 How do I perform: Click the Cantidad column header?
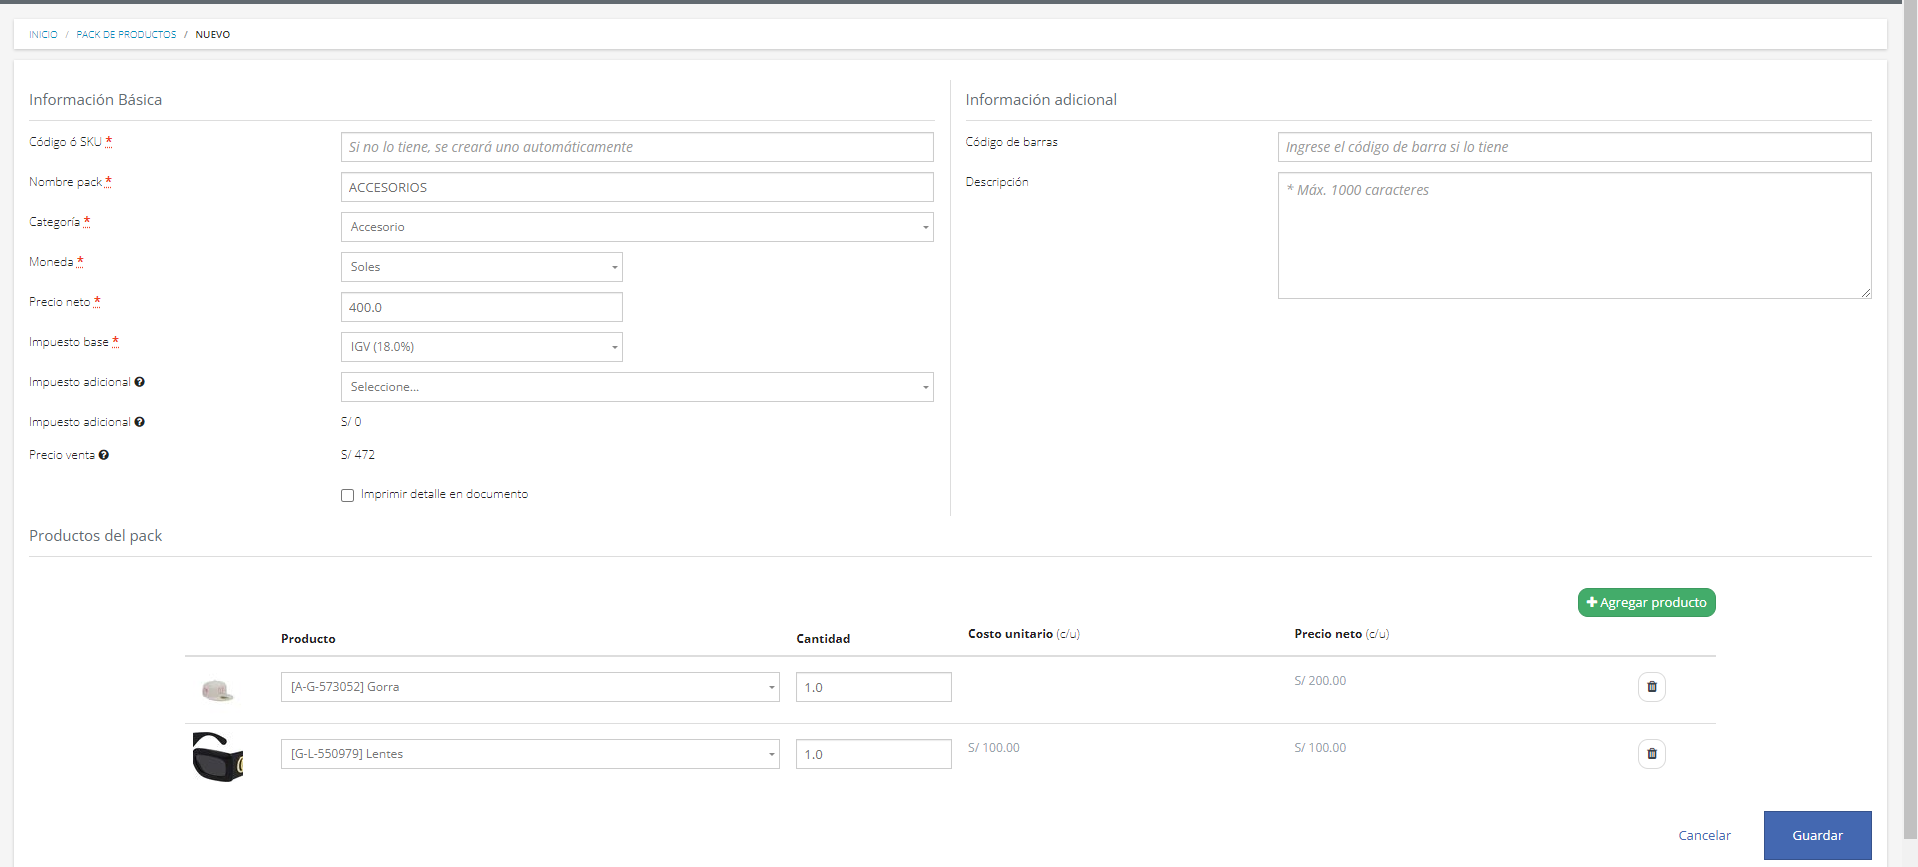[x=823, y=639]
